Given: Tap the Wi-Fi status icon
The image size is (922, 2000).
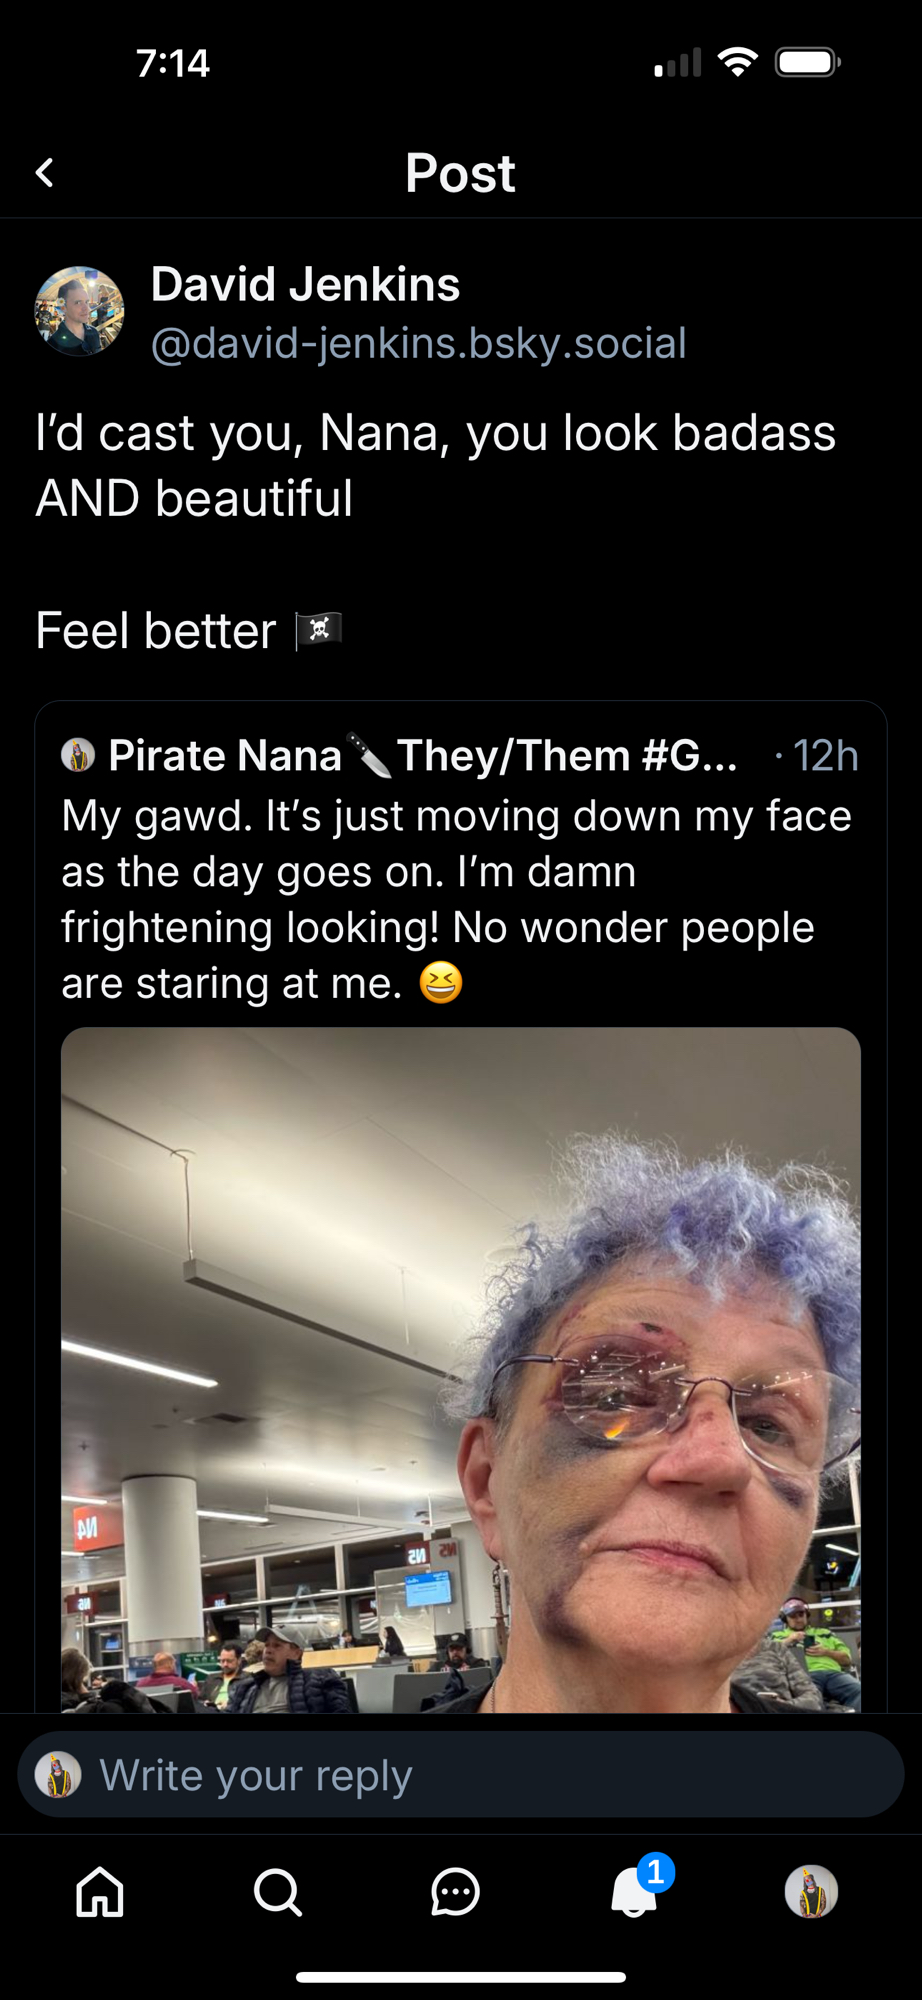Looking at the screenshot, I should pos(737,63).
